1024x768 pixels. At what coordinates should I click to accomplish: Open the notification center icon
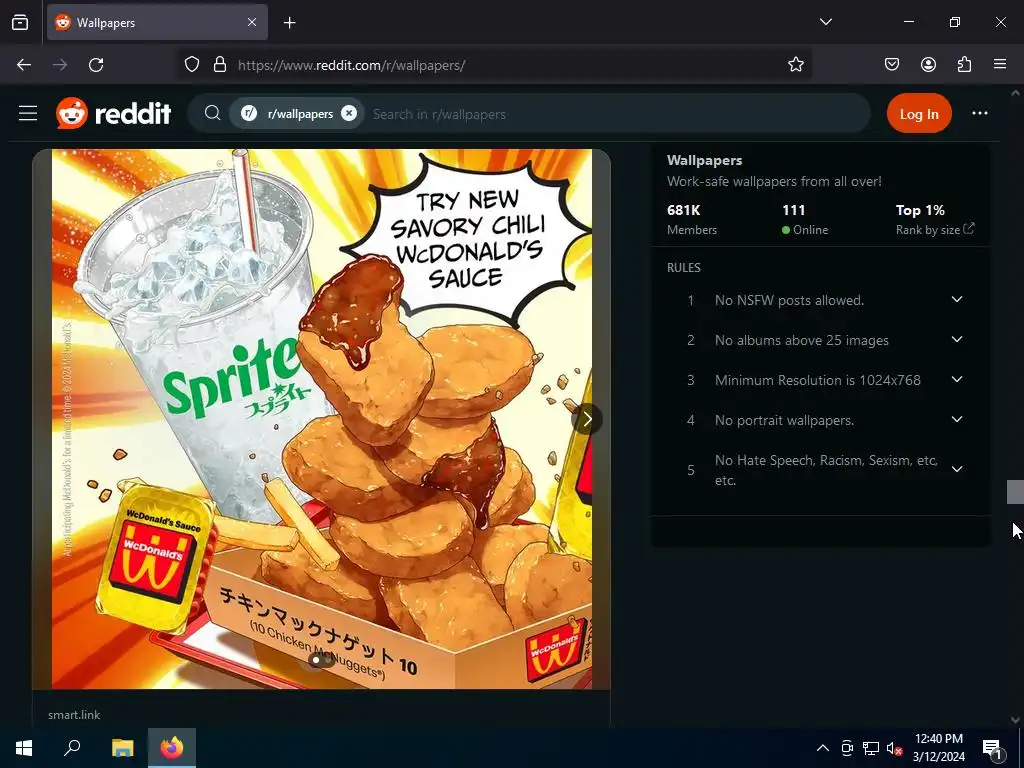pyautogui.click(x=992, y=748)
